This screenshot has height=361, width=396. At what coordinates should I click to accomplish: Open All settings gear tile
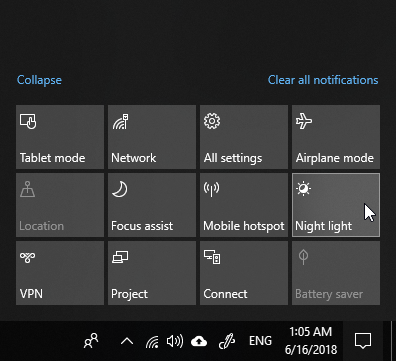[x=244, y=137]
